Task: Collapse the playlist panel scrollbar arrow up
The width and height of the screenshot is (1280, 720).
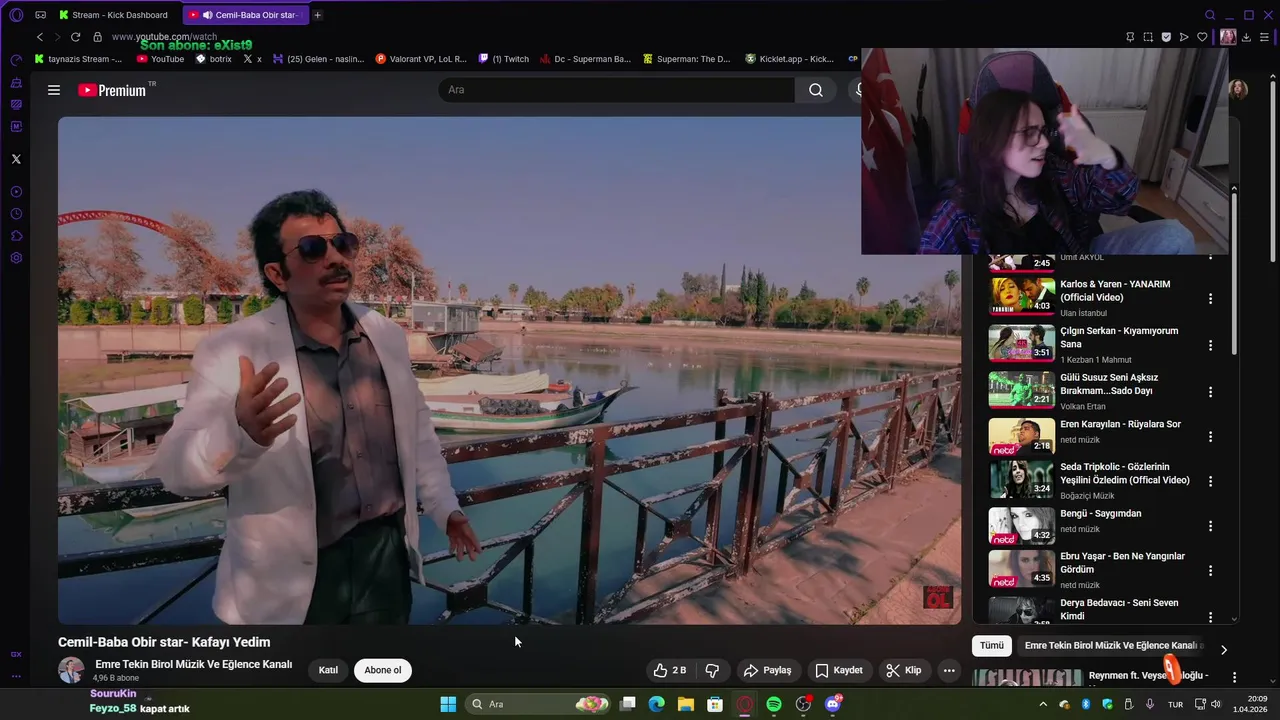Action: point(1234,188)
